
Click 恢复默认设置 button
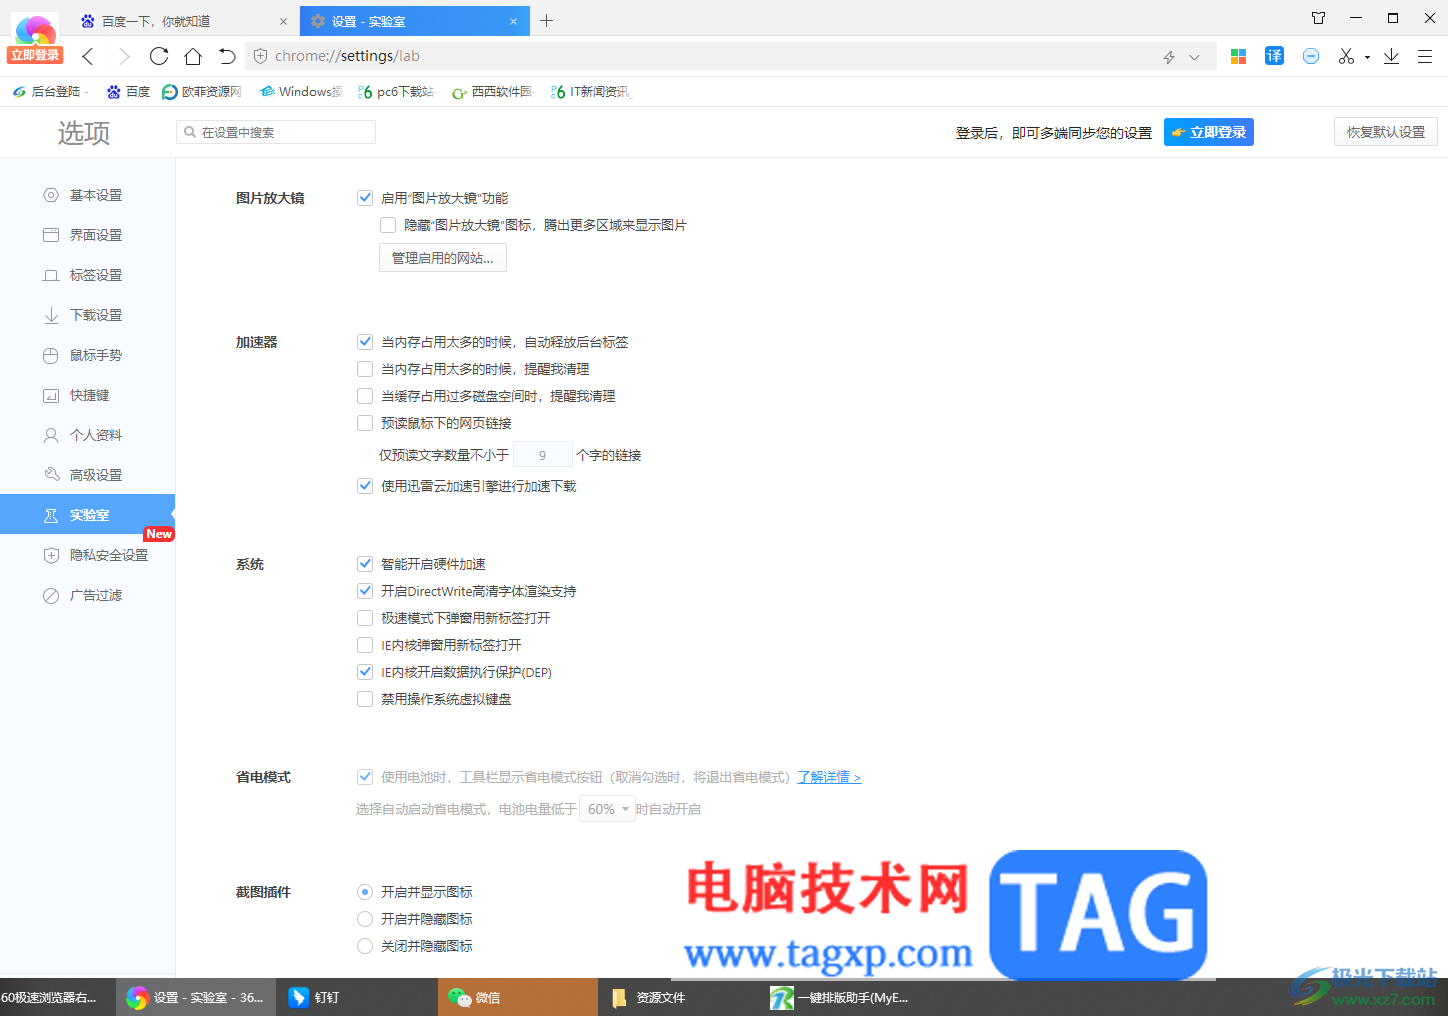(1385, 132)
